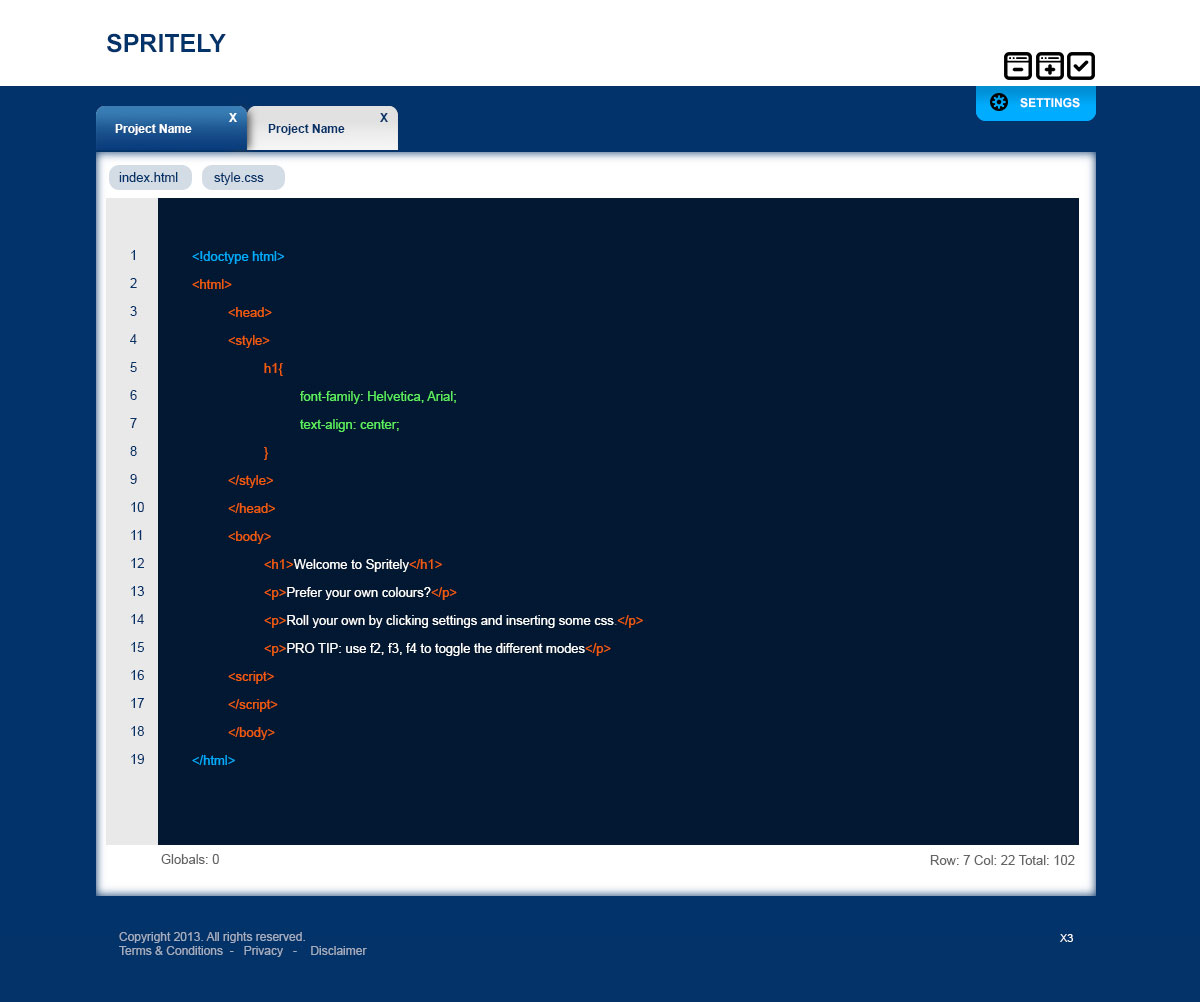1200x1002 pixels.
Task: Click line number 15 in the gutter
Action: click(137, 648)
